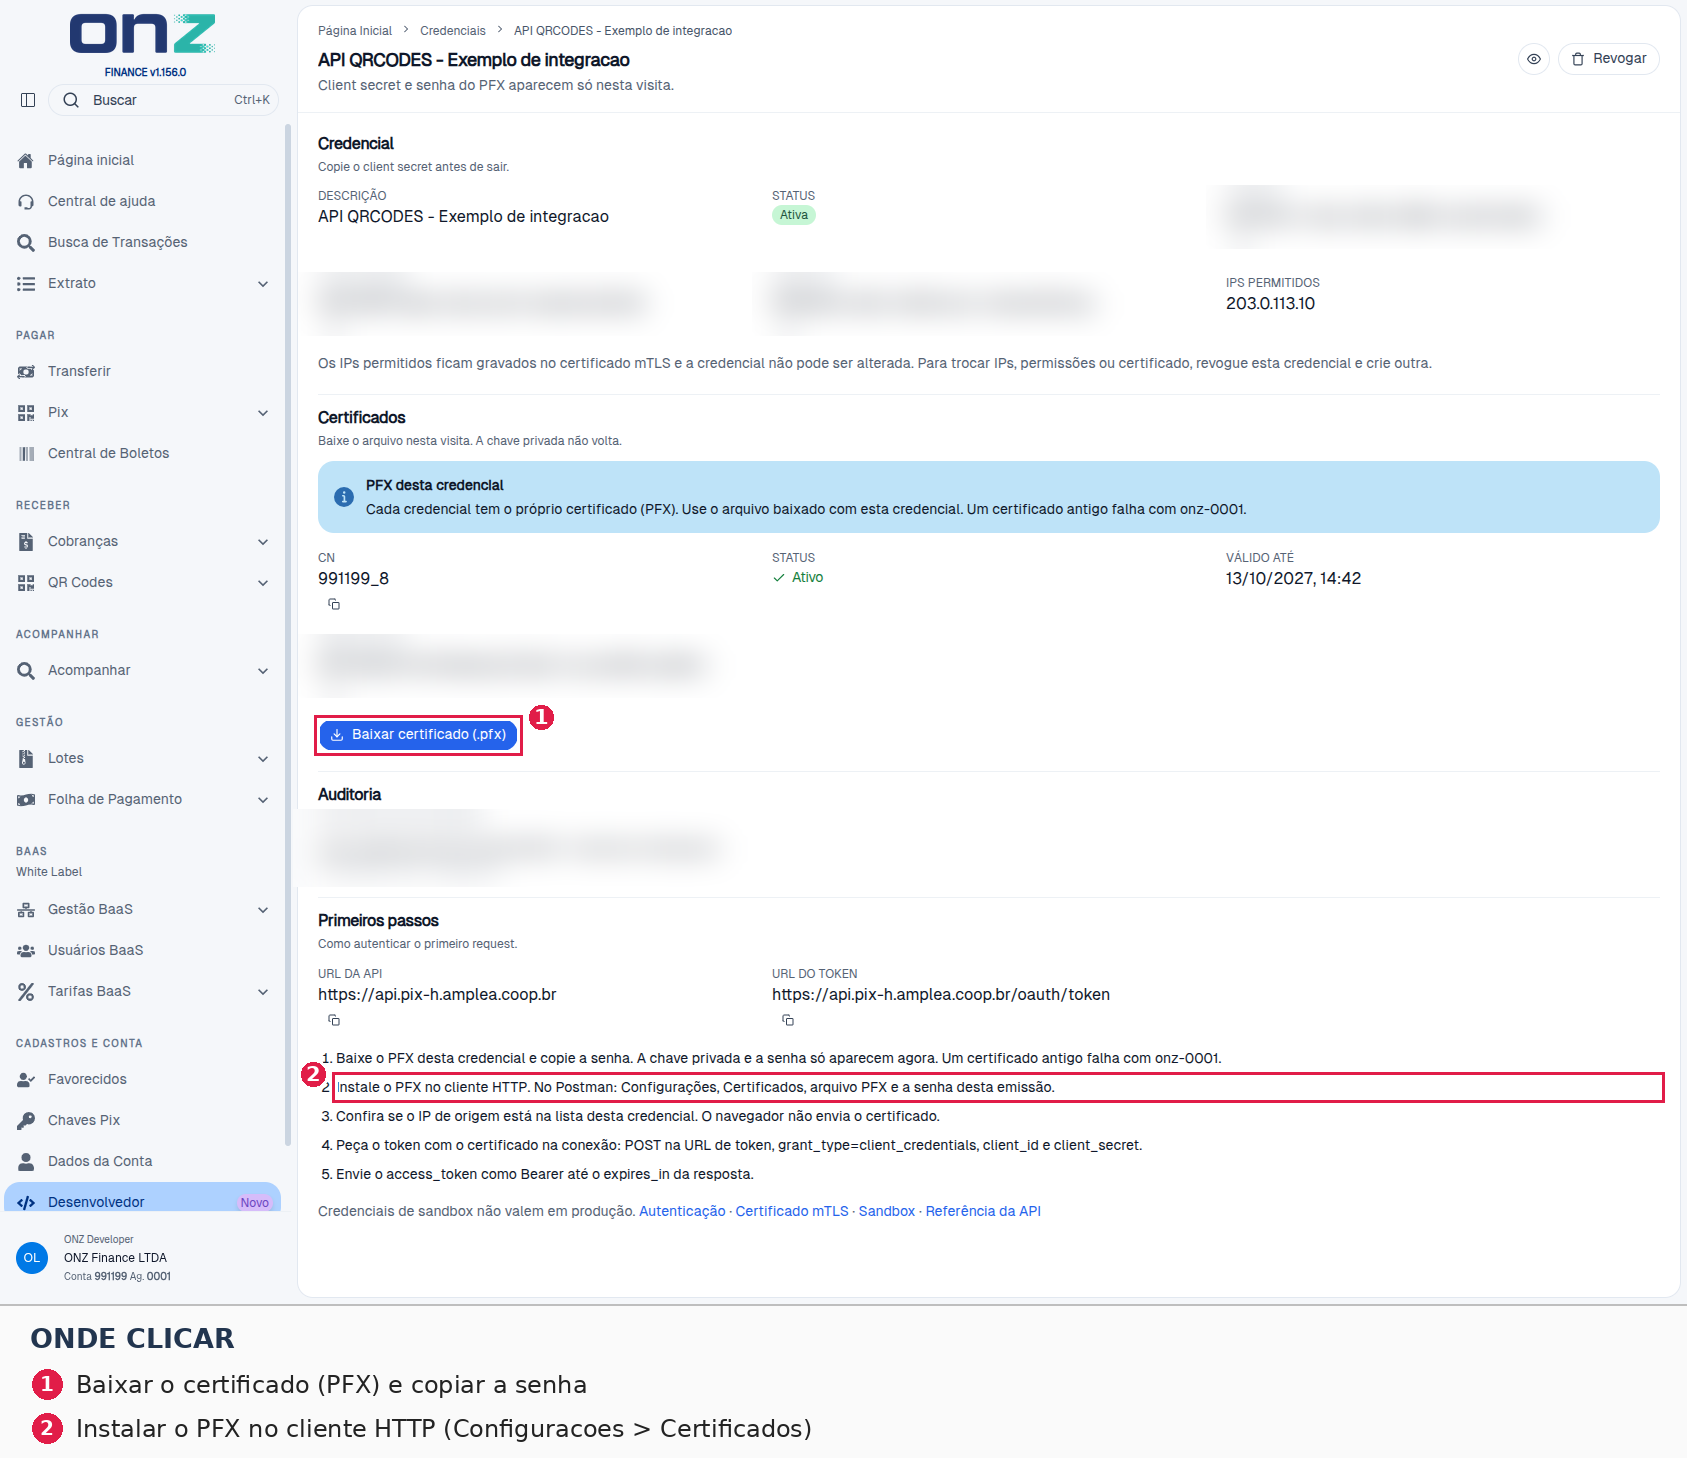Click the Chaves Pix key icon
The height and width of the screenshot is (1458, 1687).
pos(26,1121)
